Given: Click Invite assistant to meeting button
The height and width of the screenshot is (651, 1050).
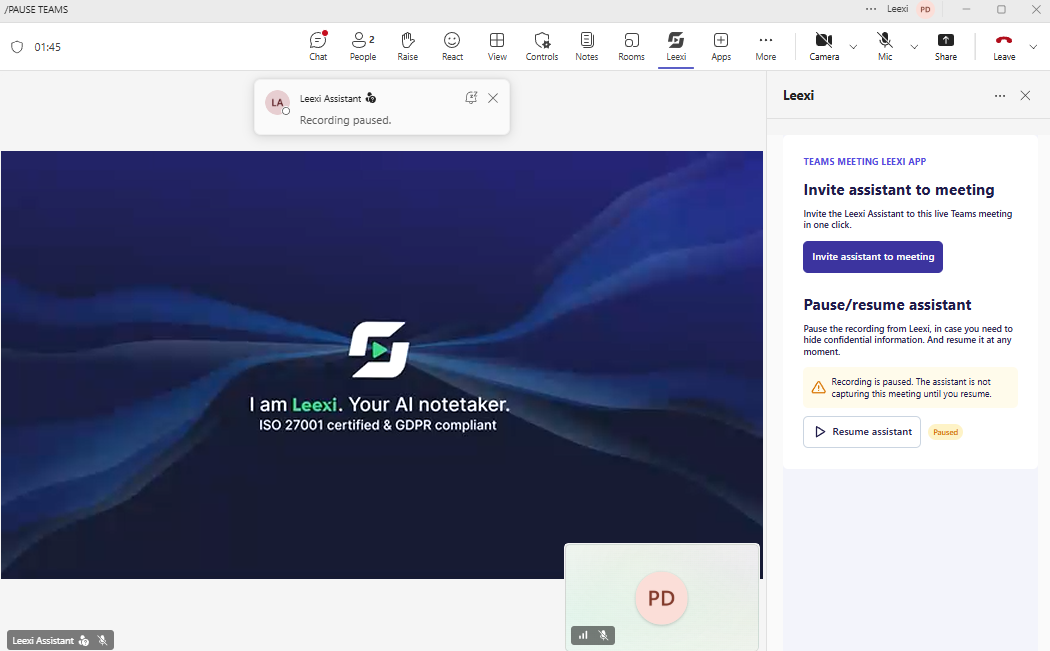Looking at the screenshot, I should pos(873,257).
